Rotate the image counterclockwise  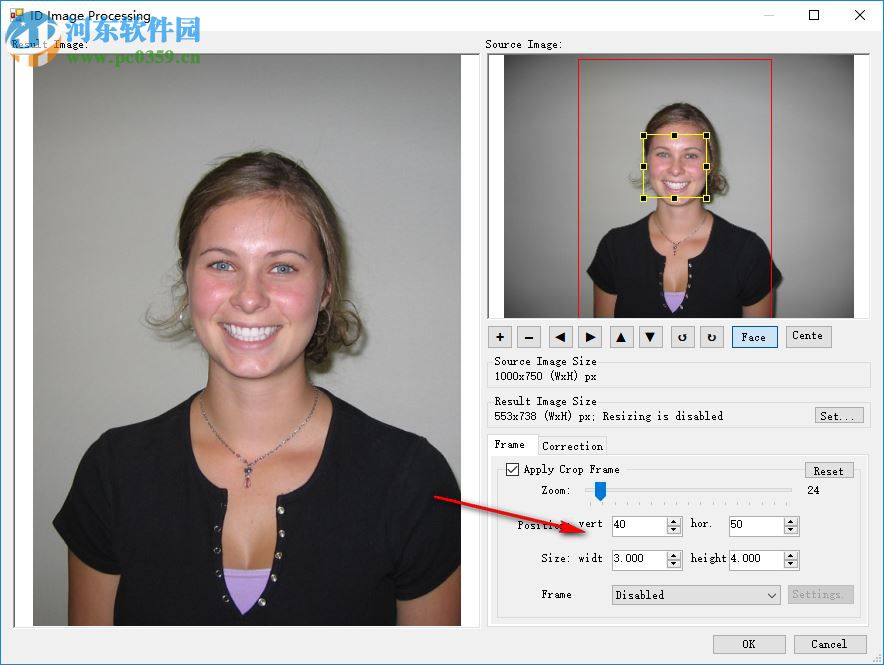point(682,337)
